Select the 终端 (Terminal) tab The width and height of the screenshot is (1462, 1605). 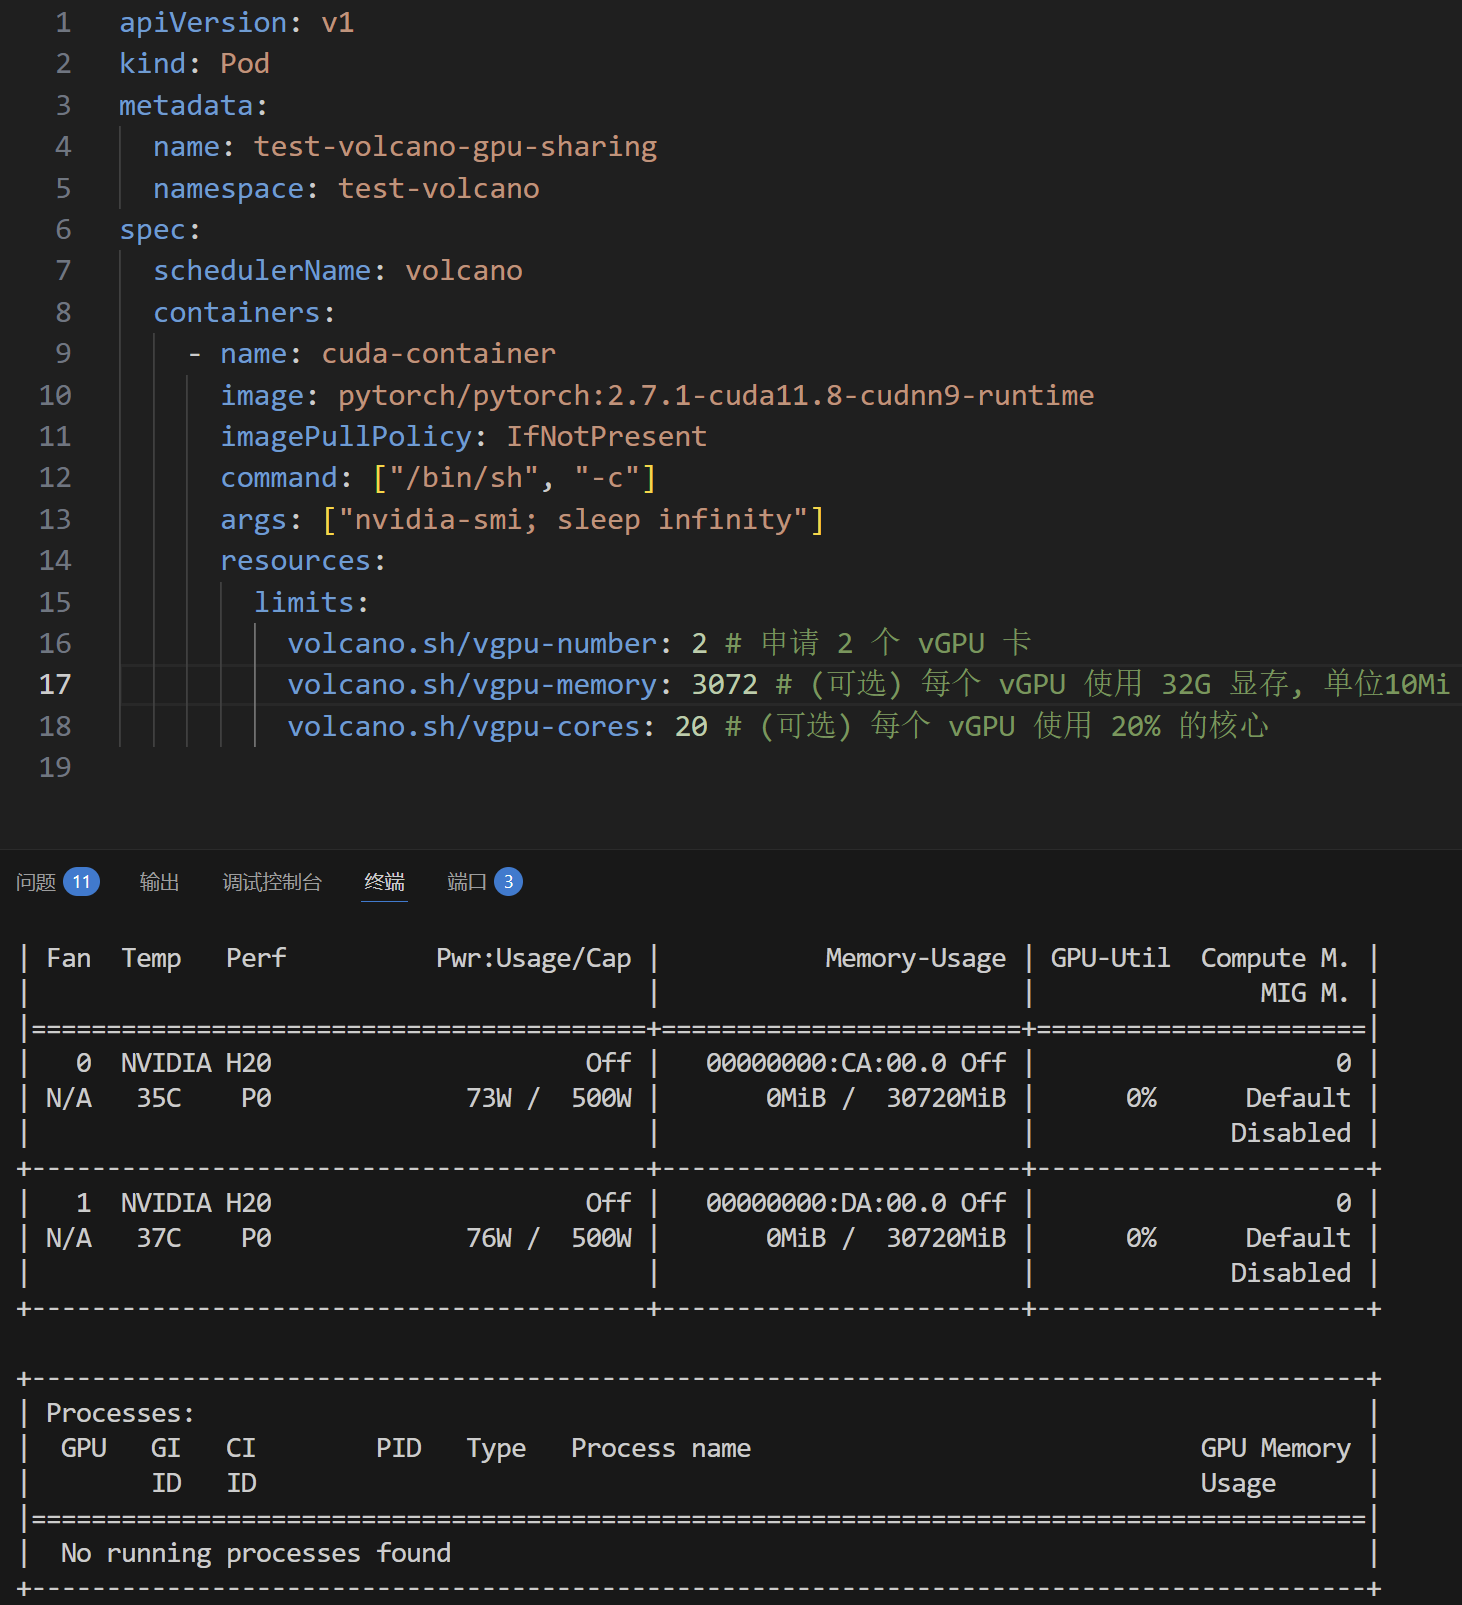pos(384,882)
